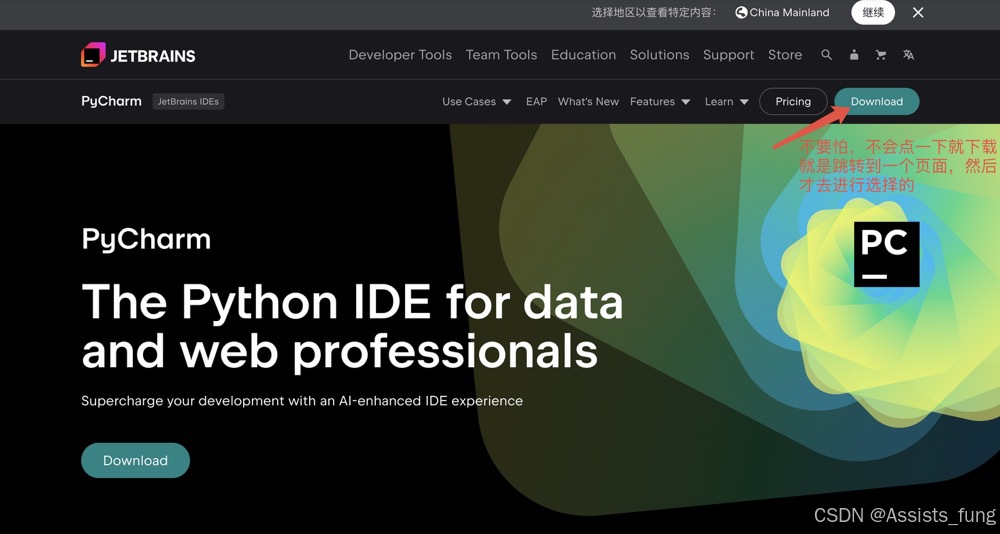Open the Team Tools menu
1000x534 pixels.
(501, 55)
